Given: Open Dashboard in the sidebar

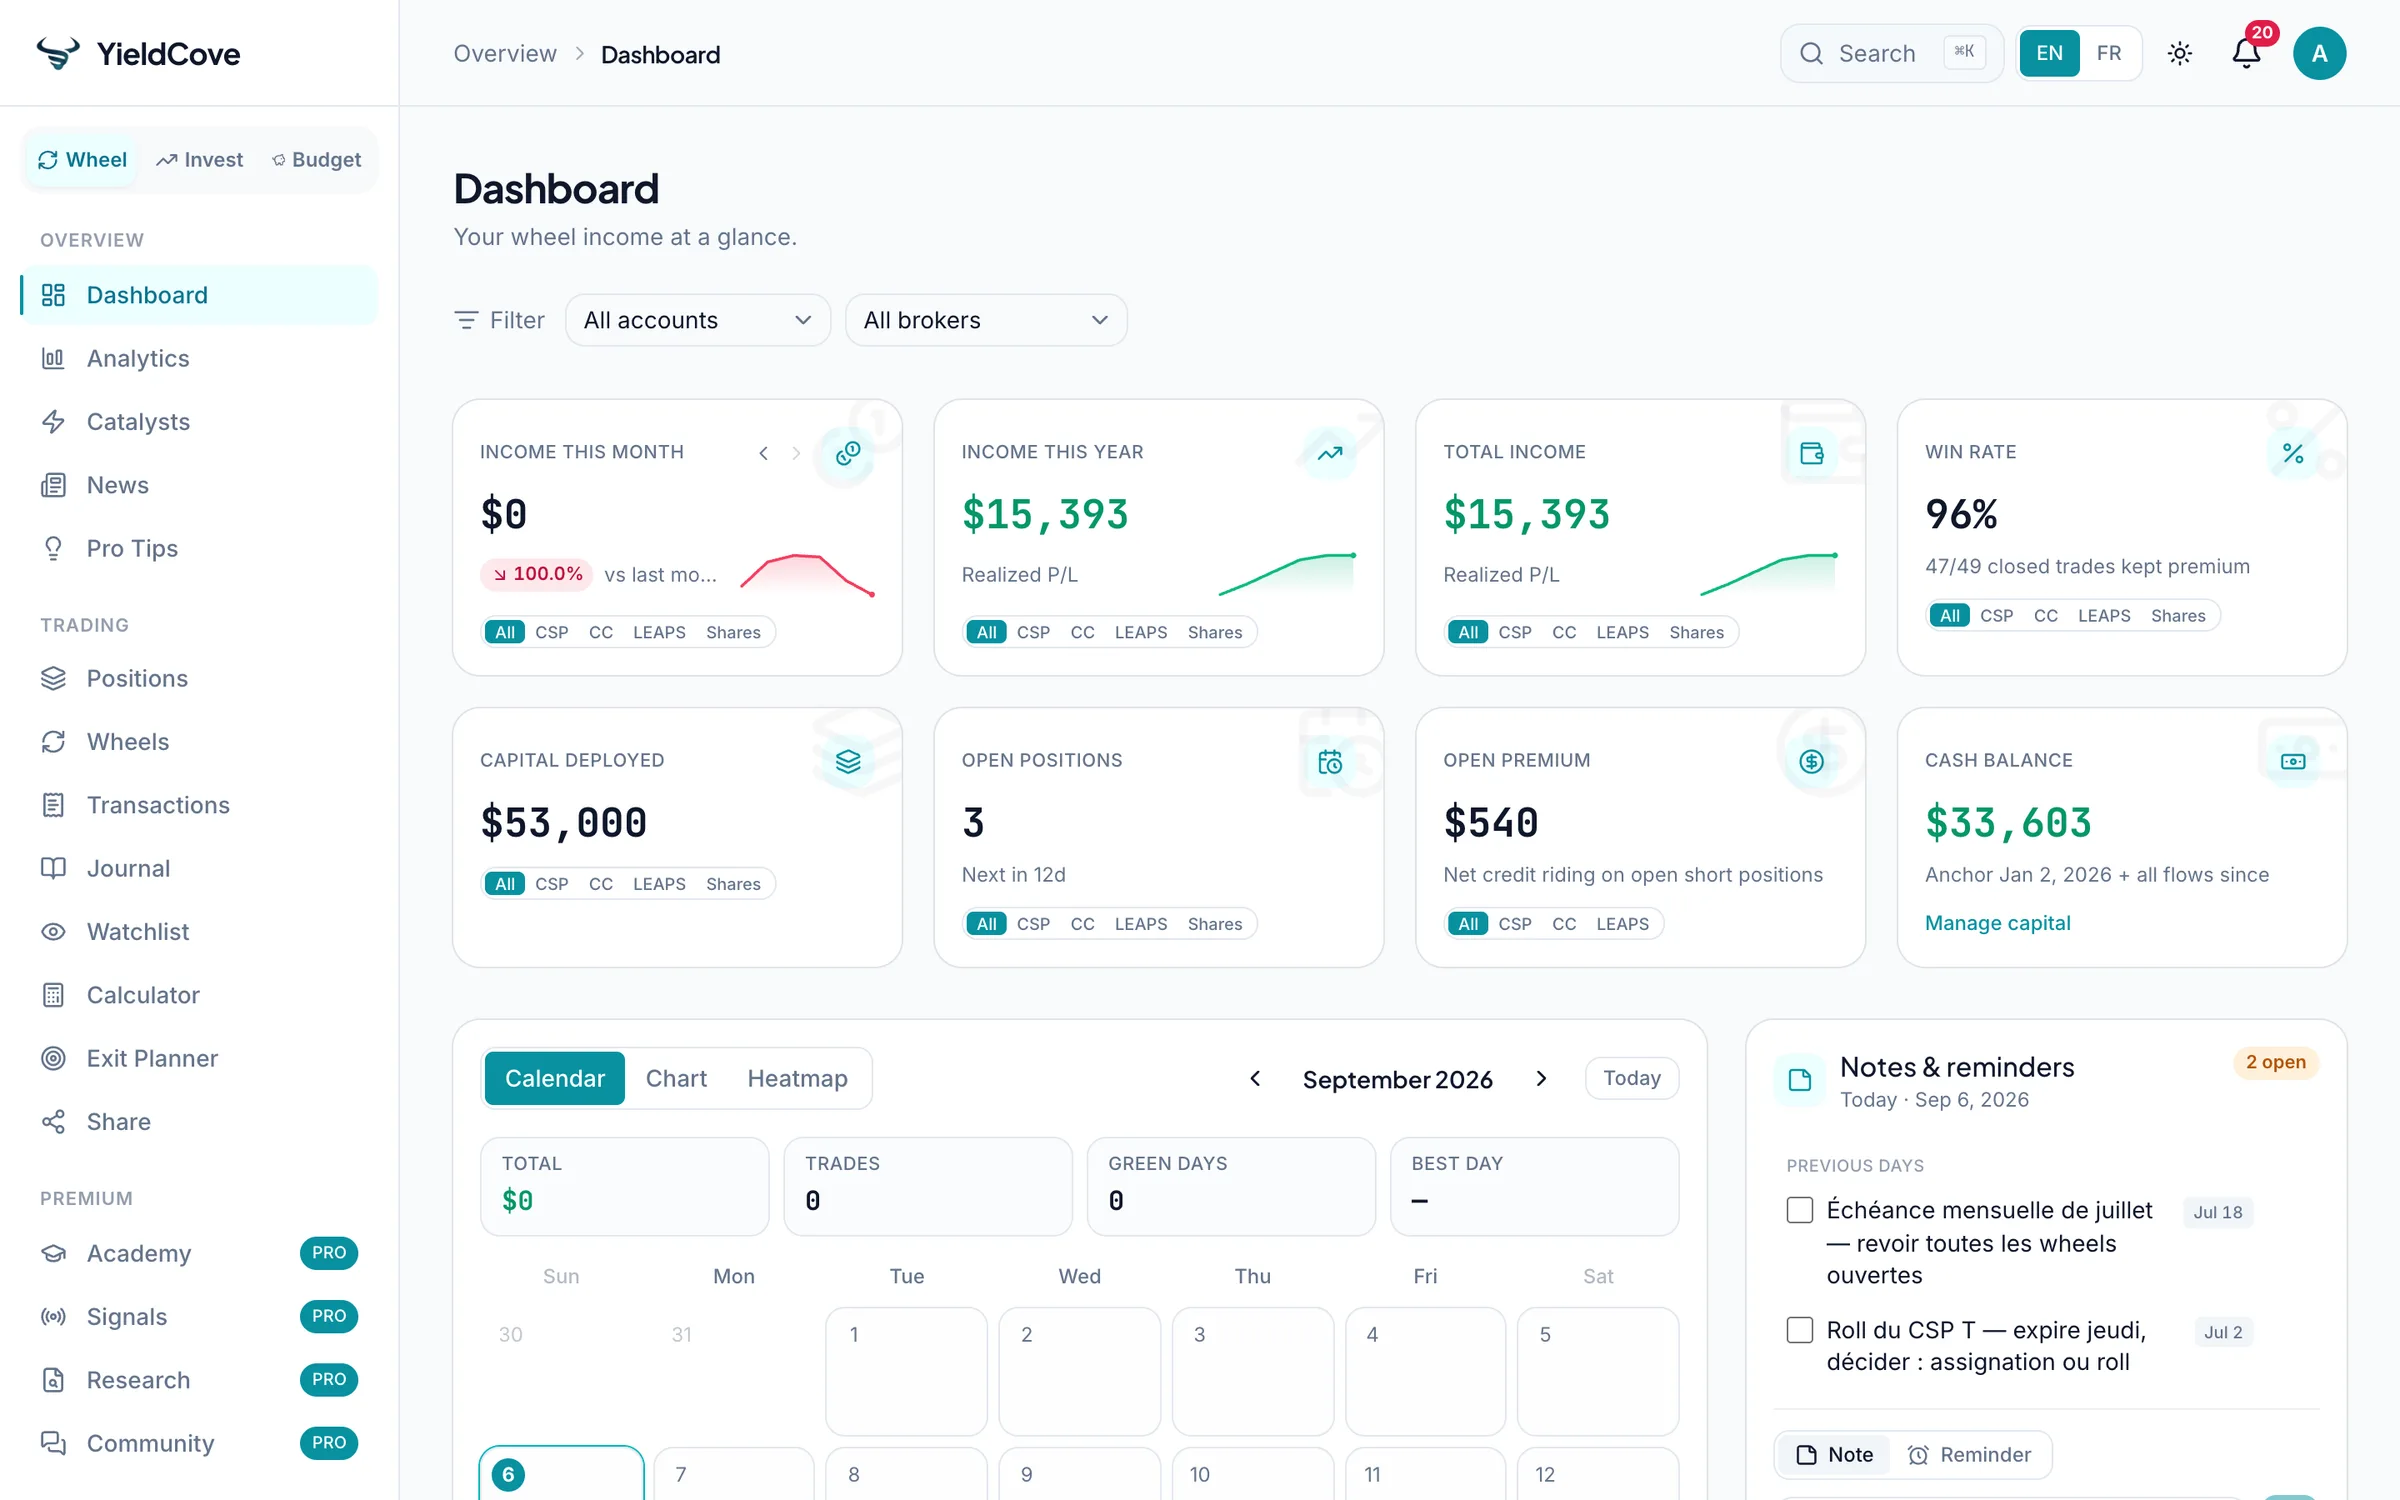Looking at the screenshot, I should [x=198, y=295].
